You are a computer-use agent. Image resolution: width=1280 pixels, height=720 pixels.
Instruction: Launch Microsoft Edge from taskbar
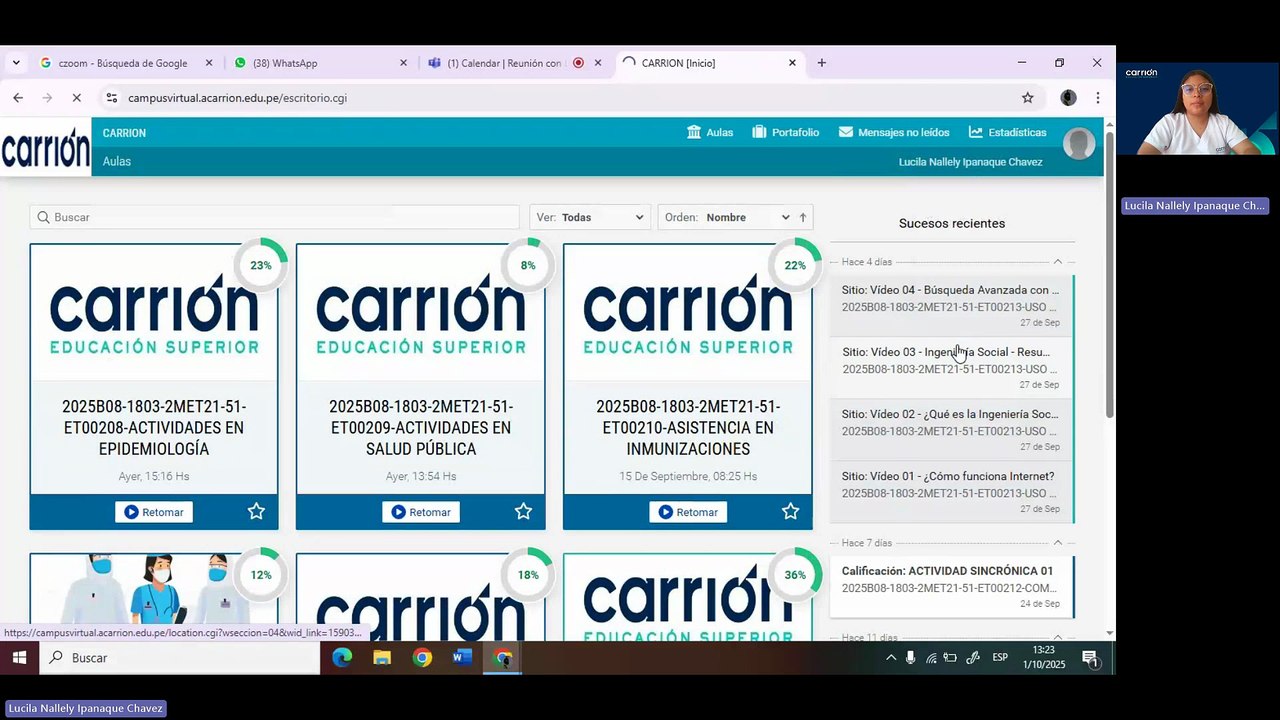pos(342,658)
